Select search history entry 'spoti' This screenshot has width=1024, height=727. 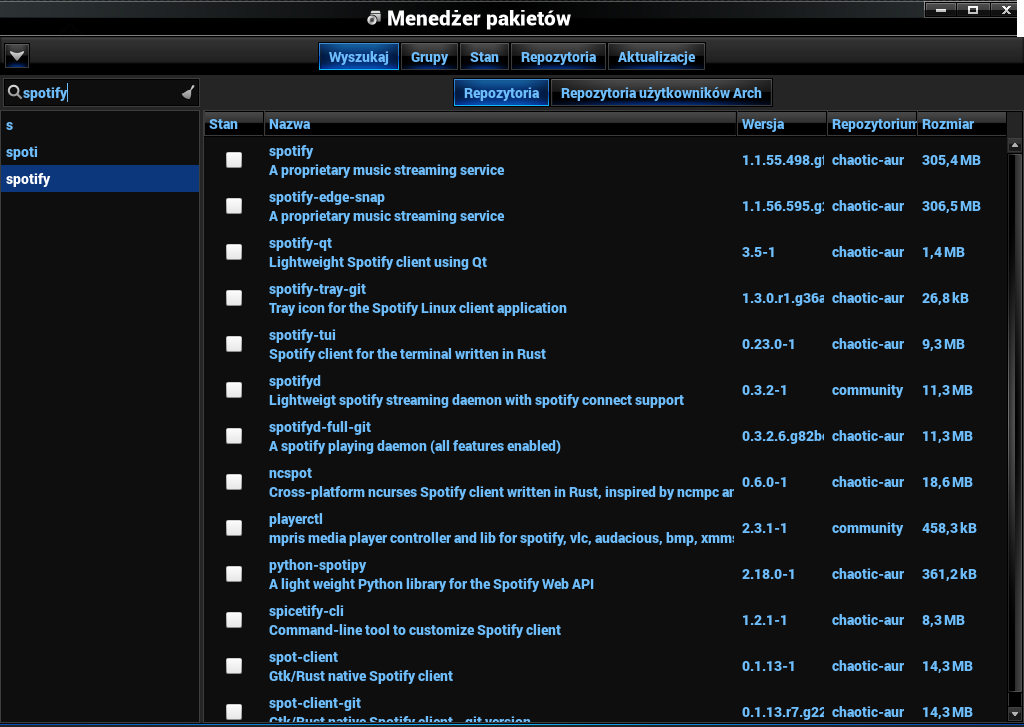tap(100, 152)
